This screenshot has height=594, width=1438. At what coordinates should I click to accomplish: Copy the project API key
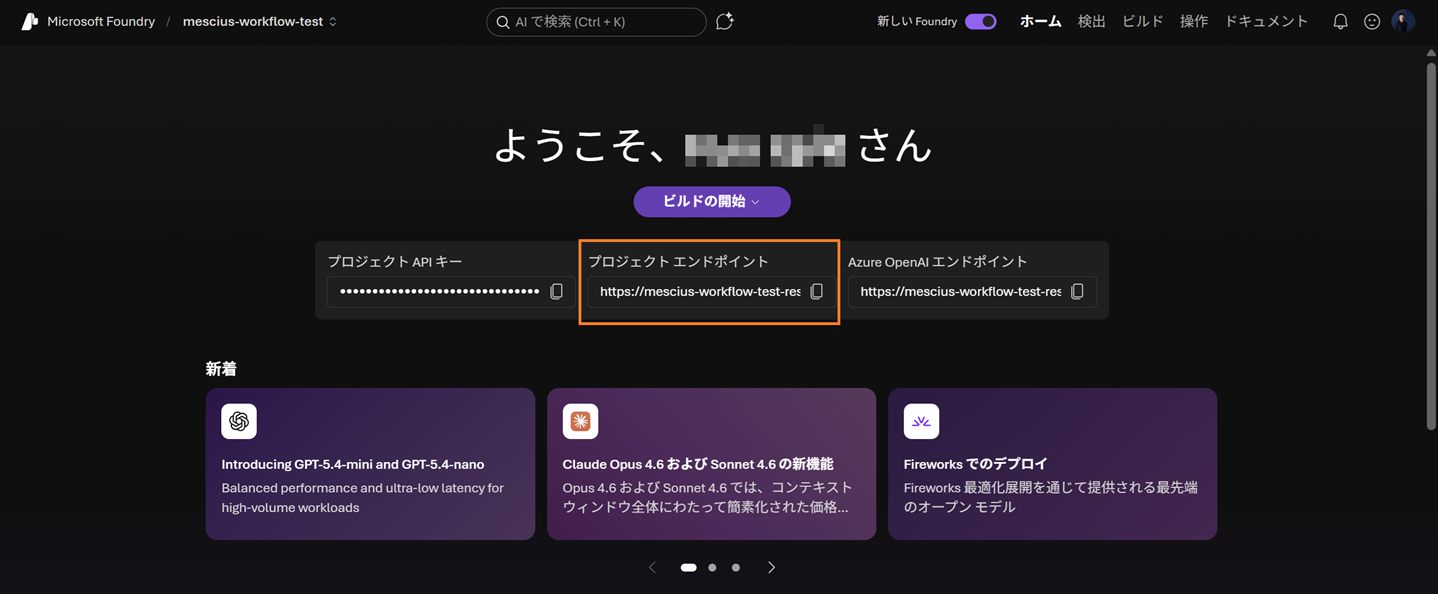click(x=557, y=292)
